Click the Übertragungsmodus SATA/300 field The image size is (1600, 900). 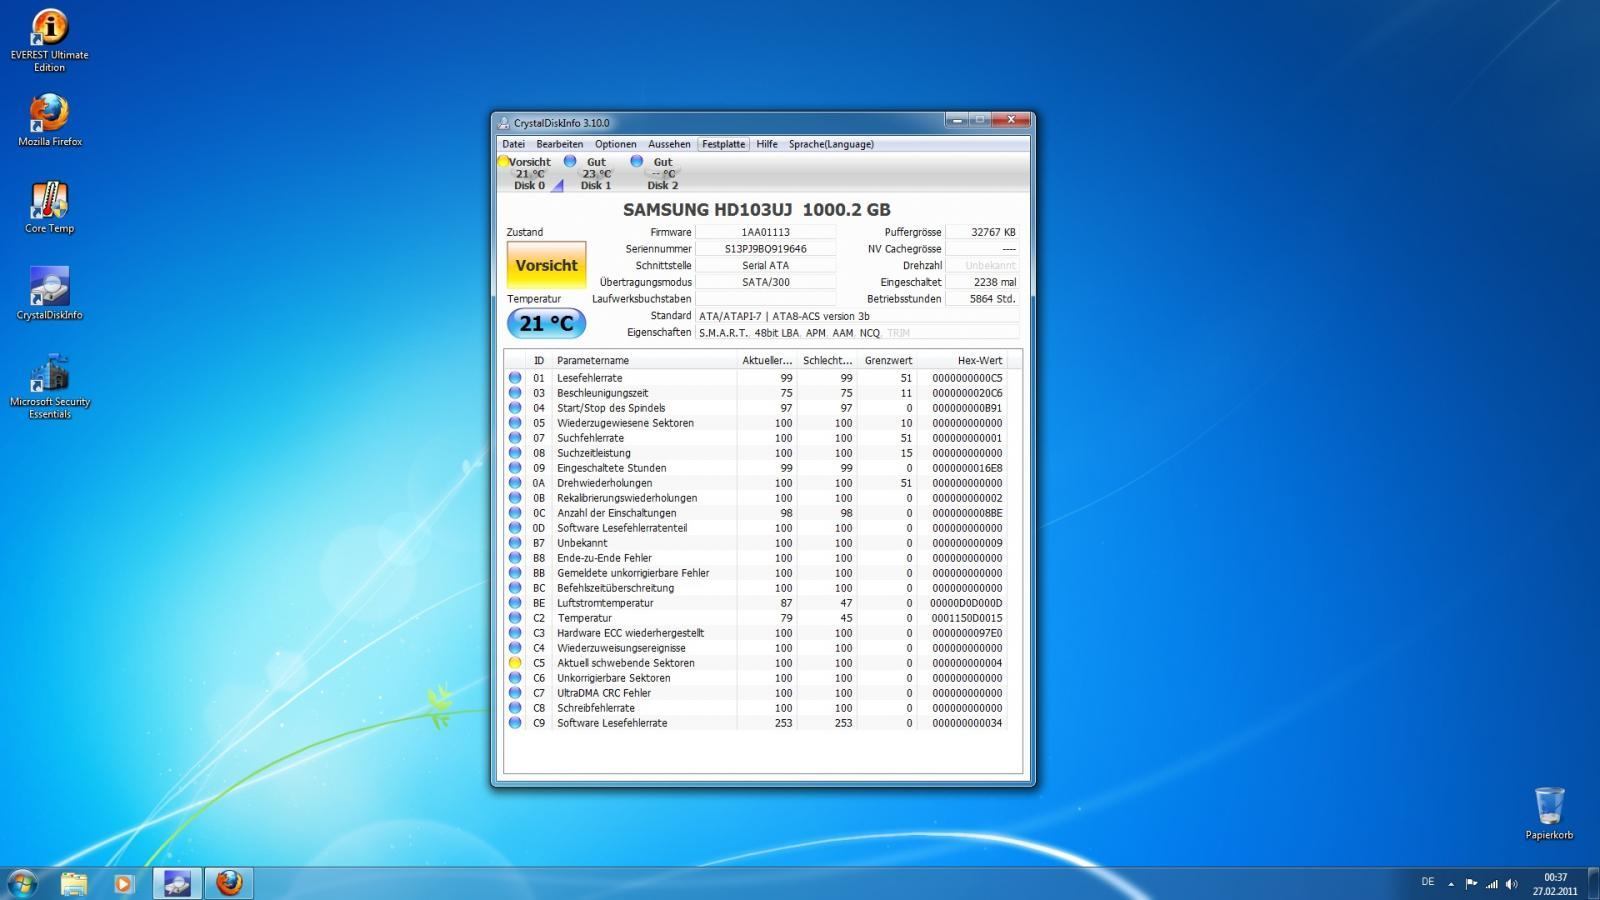tap(765, 282)
